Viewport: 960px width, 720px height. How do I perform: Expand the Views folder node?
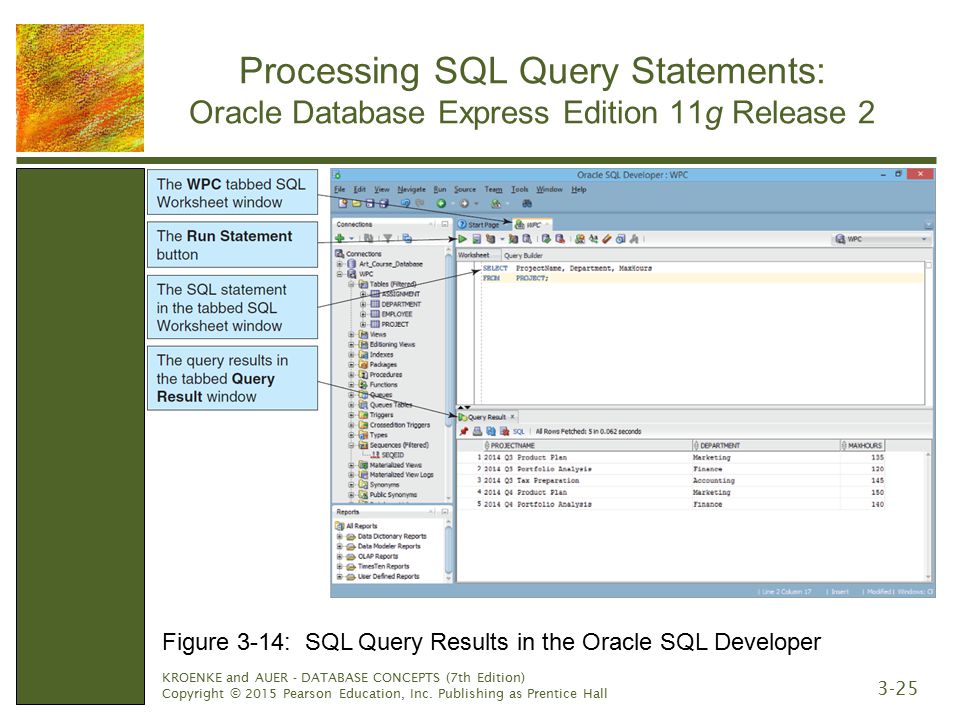351,335
